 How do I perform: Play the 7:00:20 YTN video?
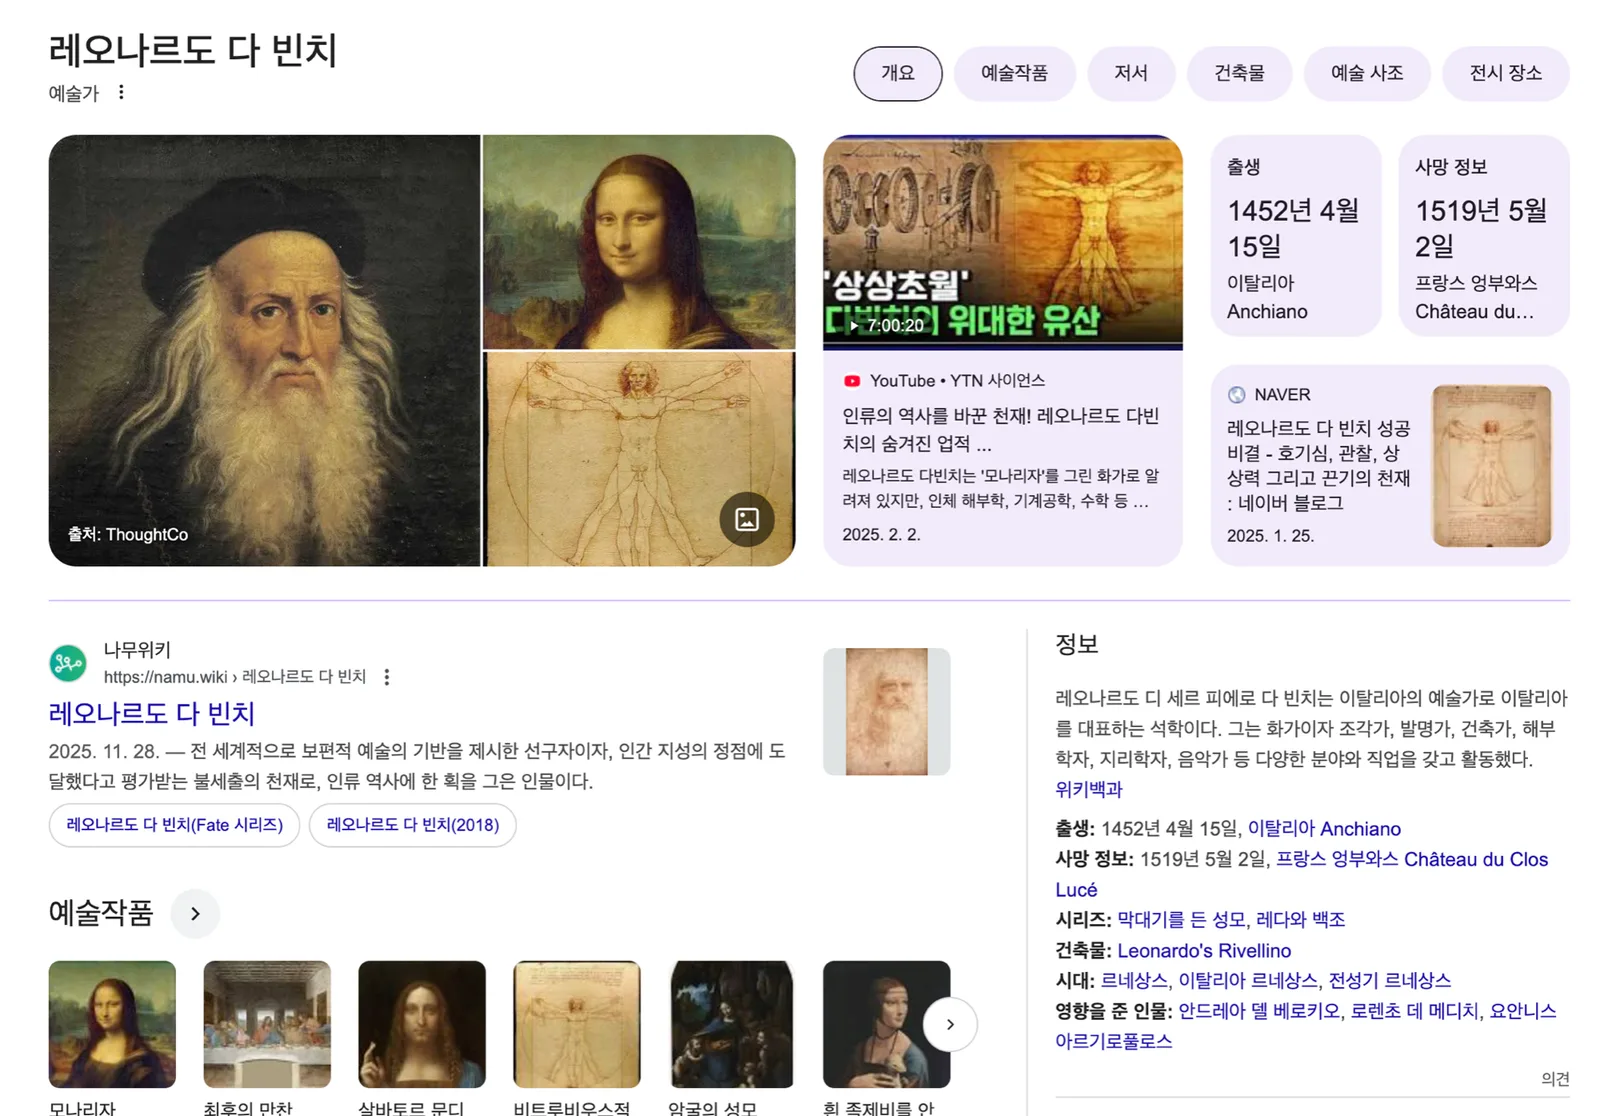[1003, 242]
